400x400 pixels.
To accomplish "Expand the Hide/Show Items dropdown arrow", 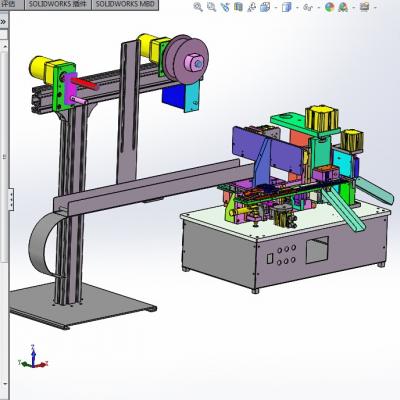I will point(318,7).
